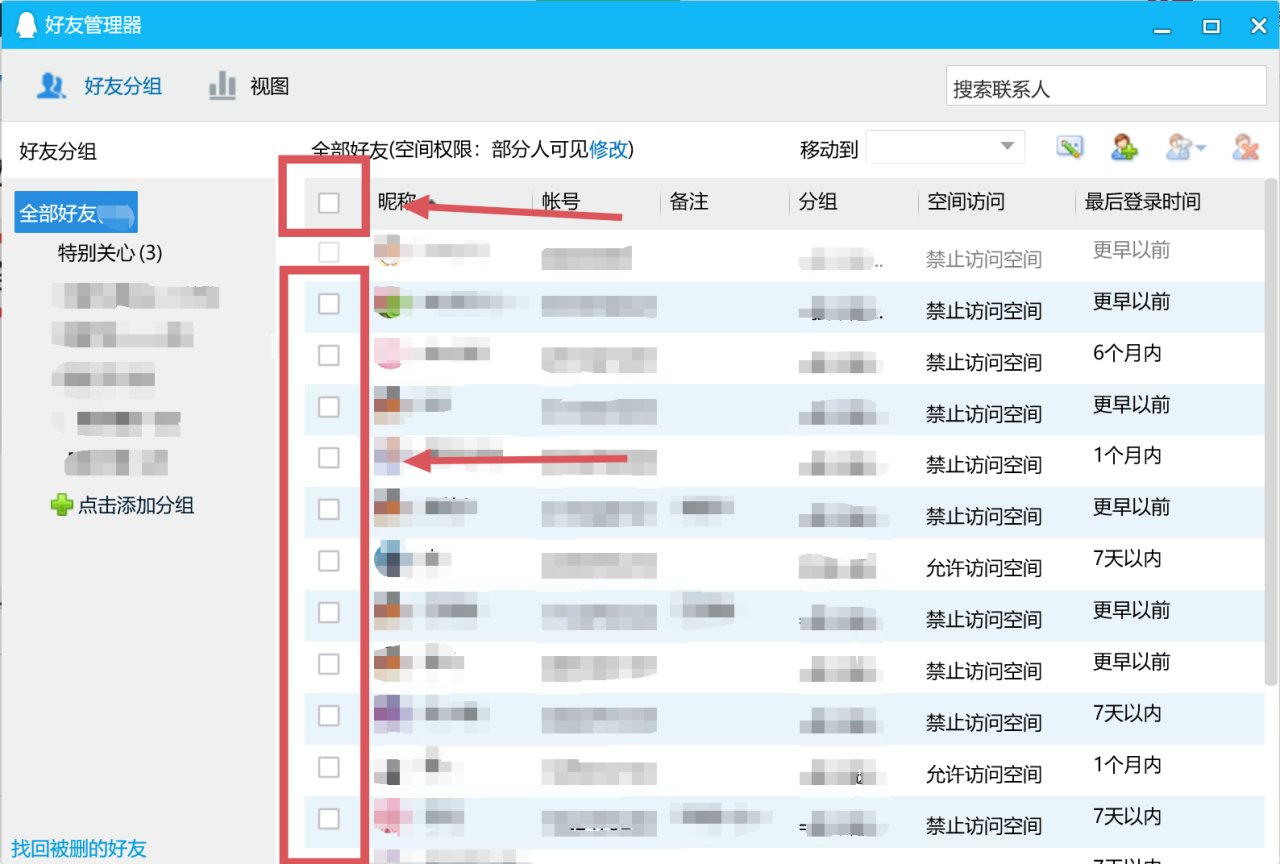Check the select-all checkbox in header row

coord(330,201)
